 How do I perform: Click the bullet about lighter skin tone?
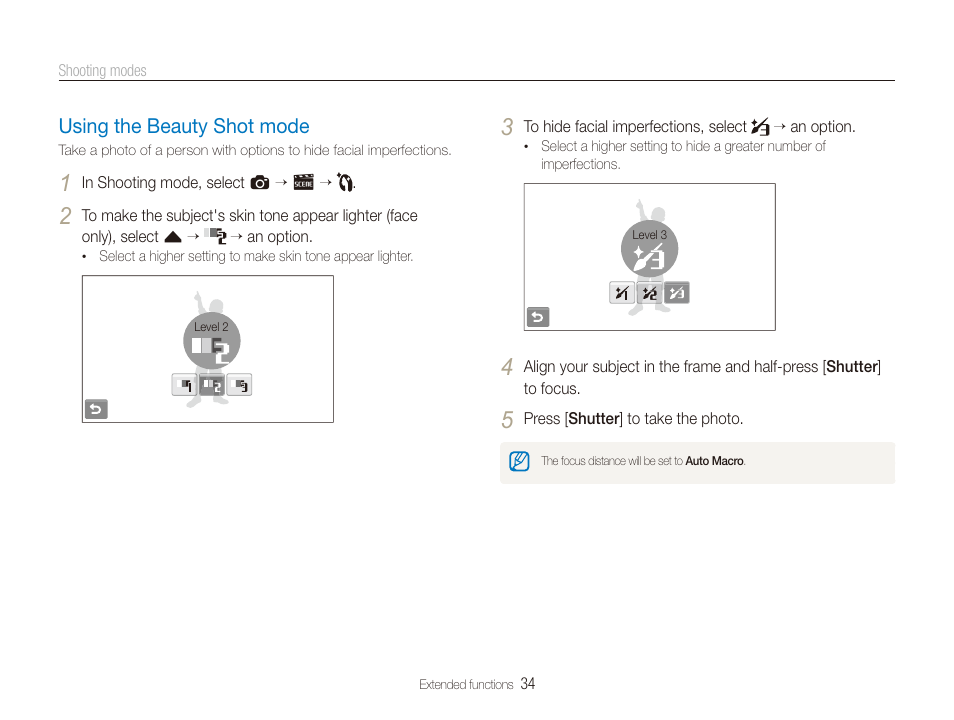point(256,256)
